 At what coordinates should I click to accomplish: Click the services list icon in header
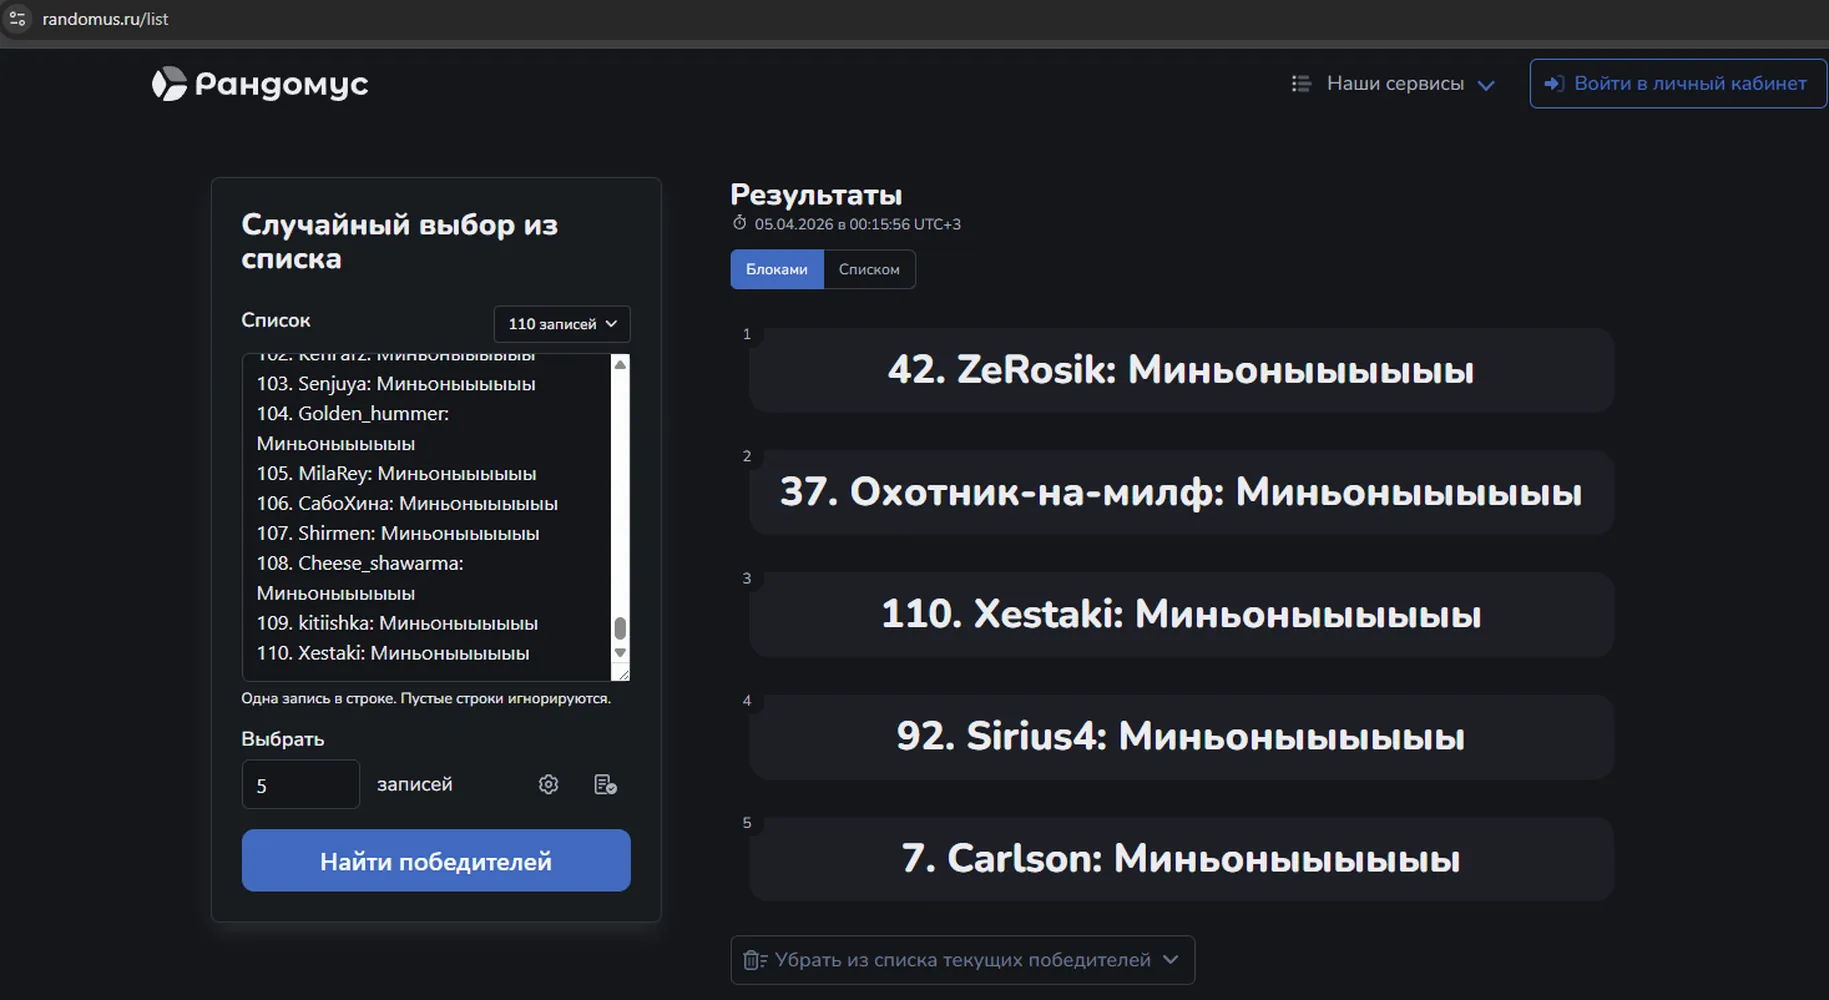pos(1301,84)
